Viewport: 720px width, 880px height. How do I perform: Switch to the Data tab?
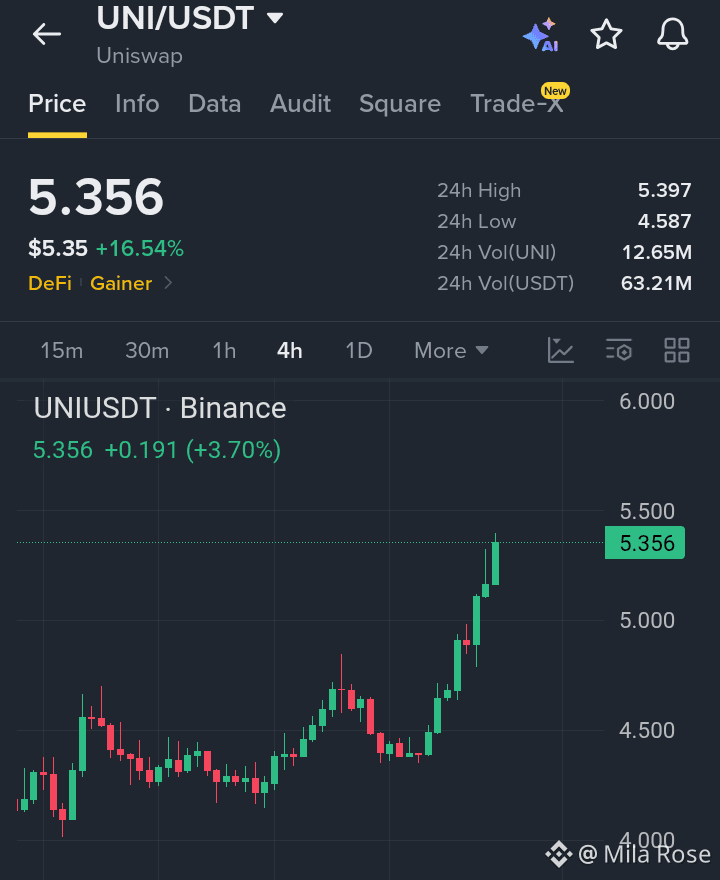click(215, 104)
